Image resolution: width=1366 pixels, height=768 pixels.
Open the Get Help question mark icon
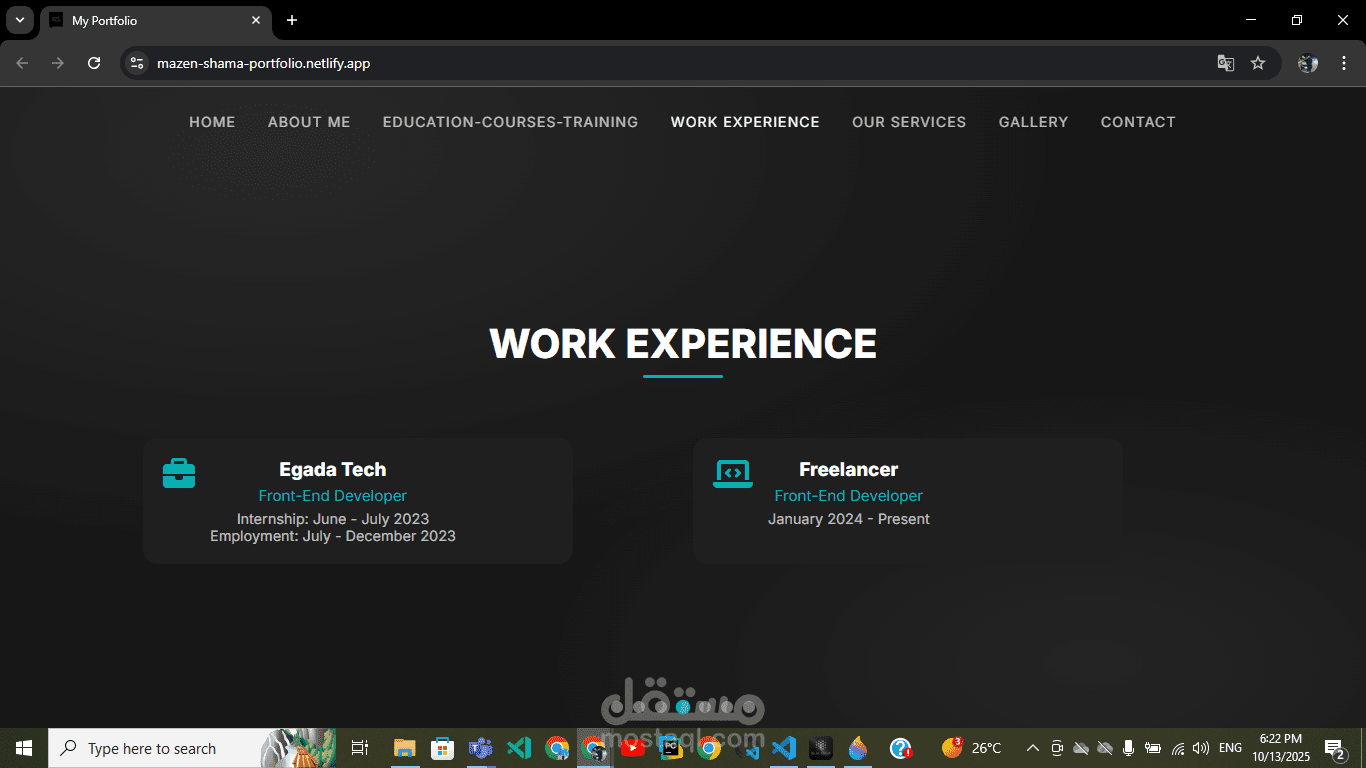tap(900, 748)
